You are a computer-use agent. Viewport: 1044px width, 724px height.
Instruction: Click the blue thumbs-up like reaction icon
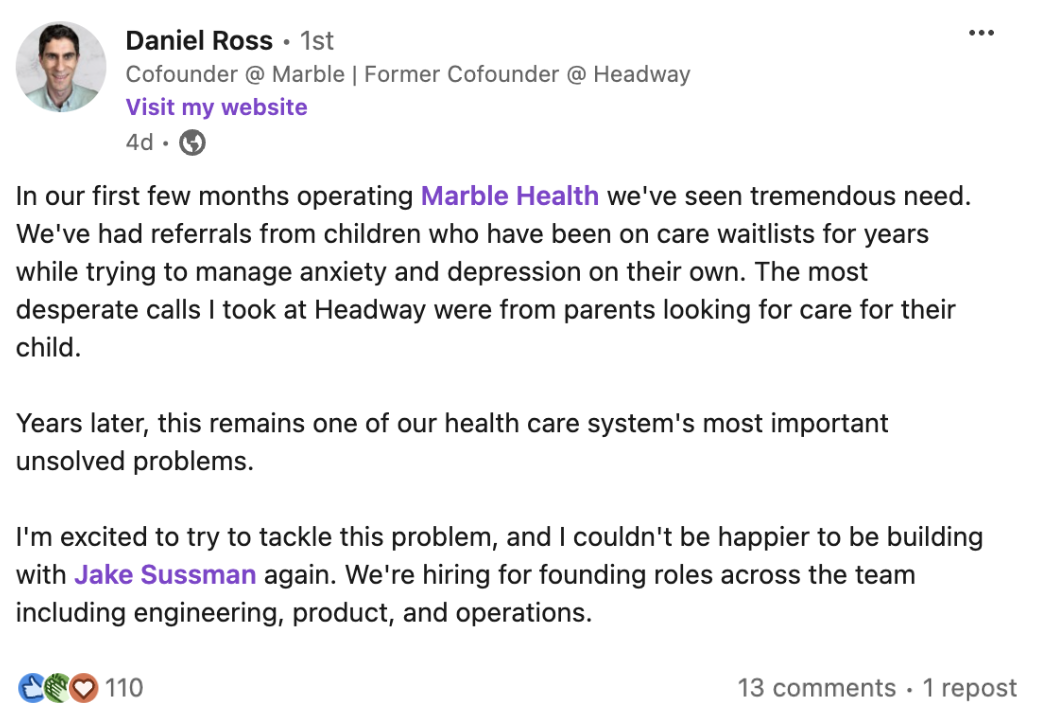(x=31, y=688)
